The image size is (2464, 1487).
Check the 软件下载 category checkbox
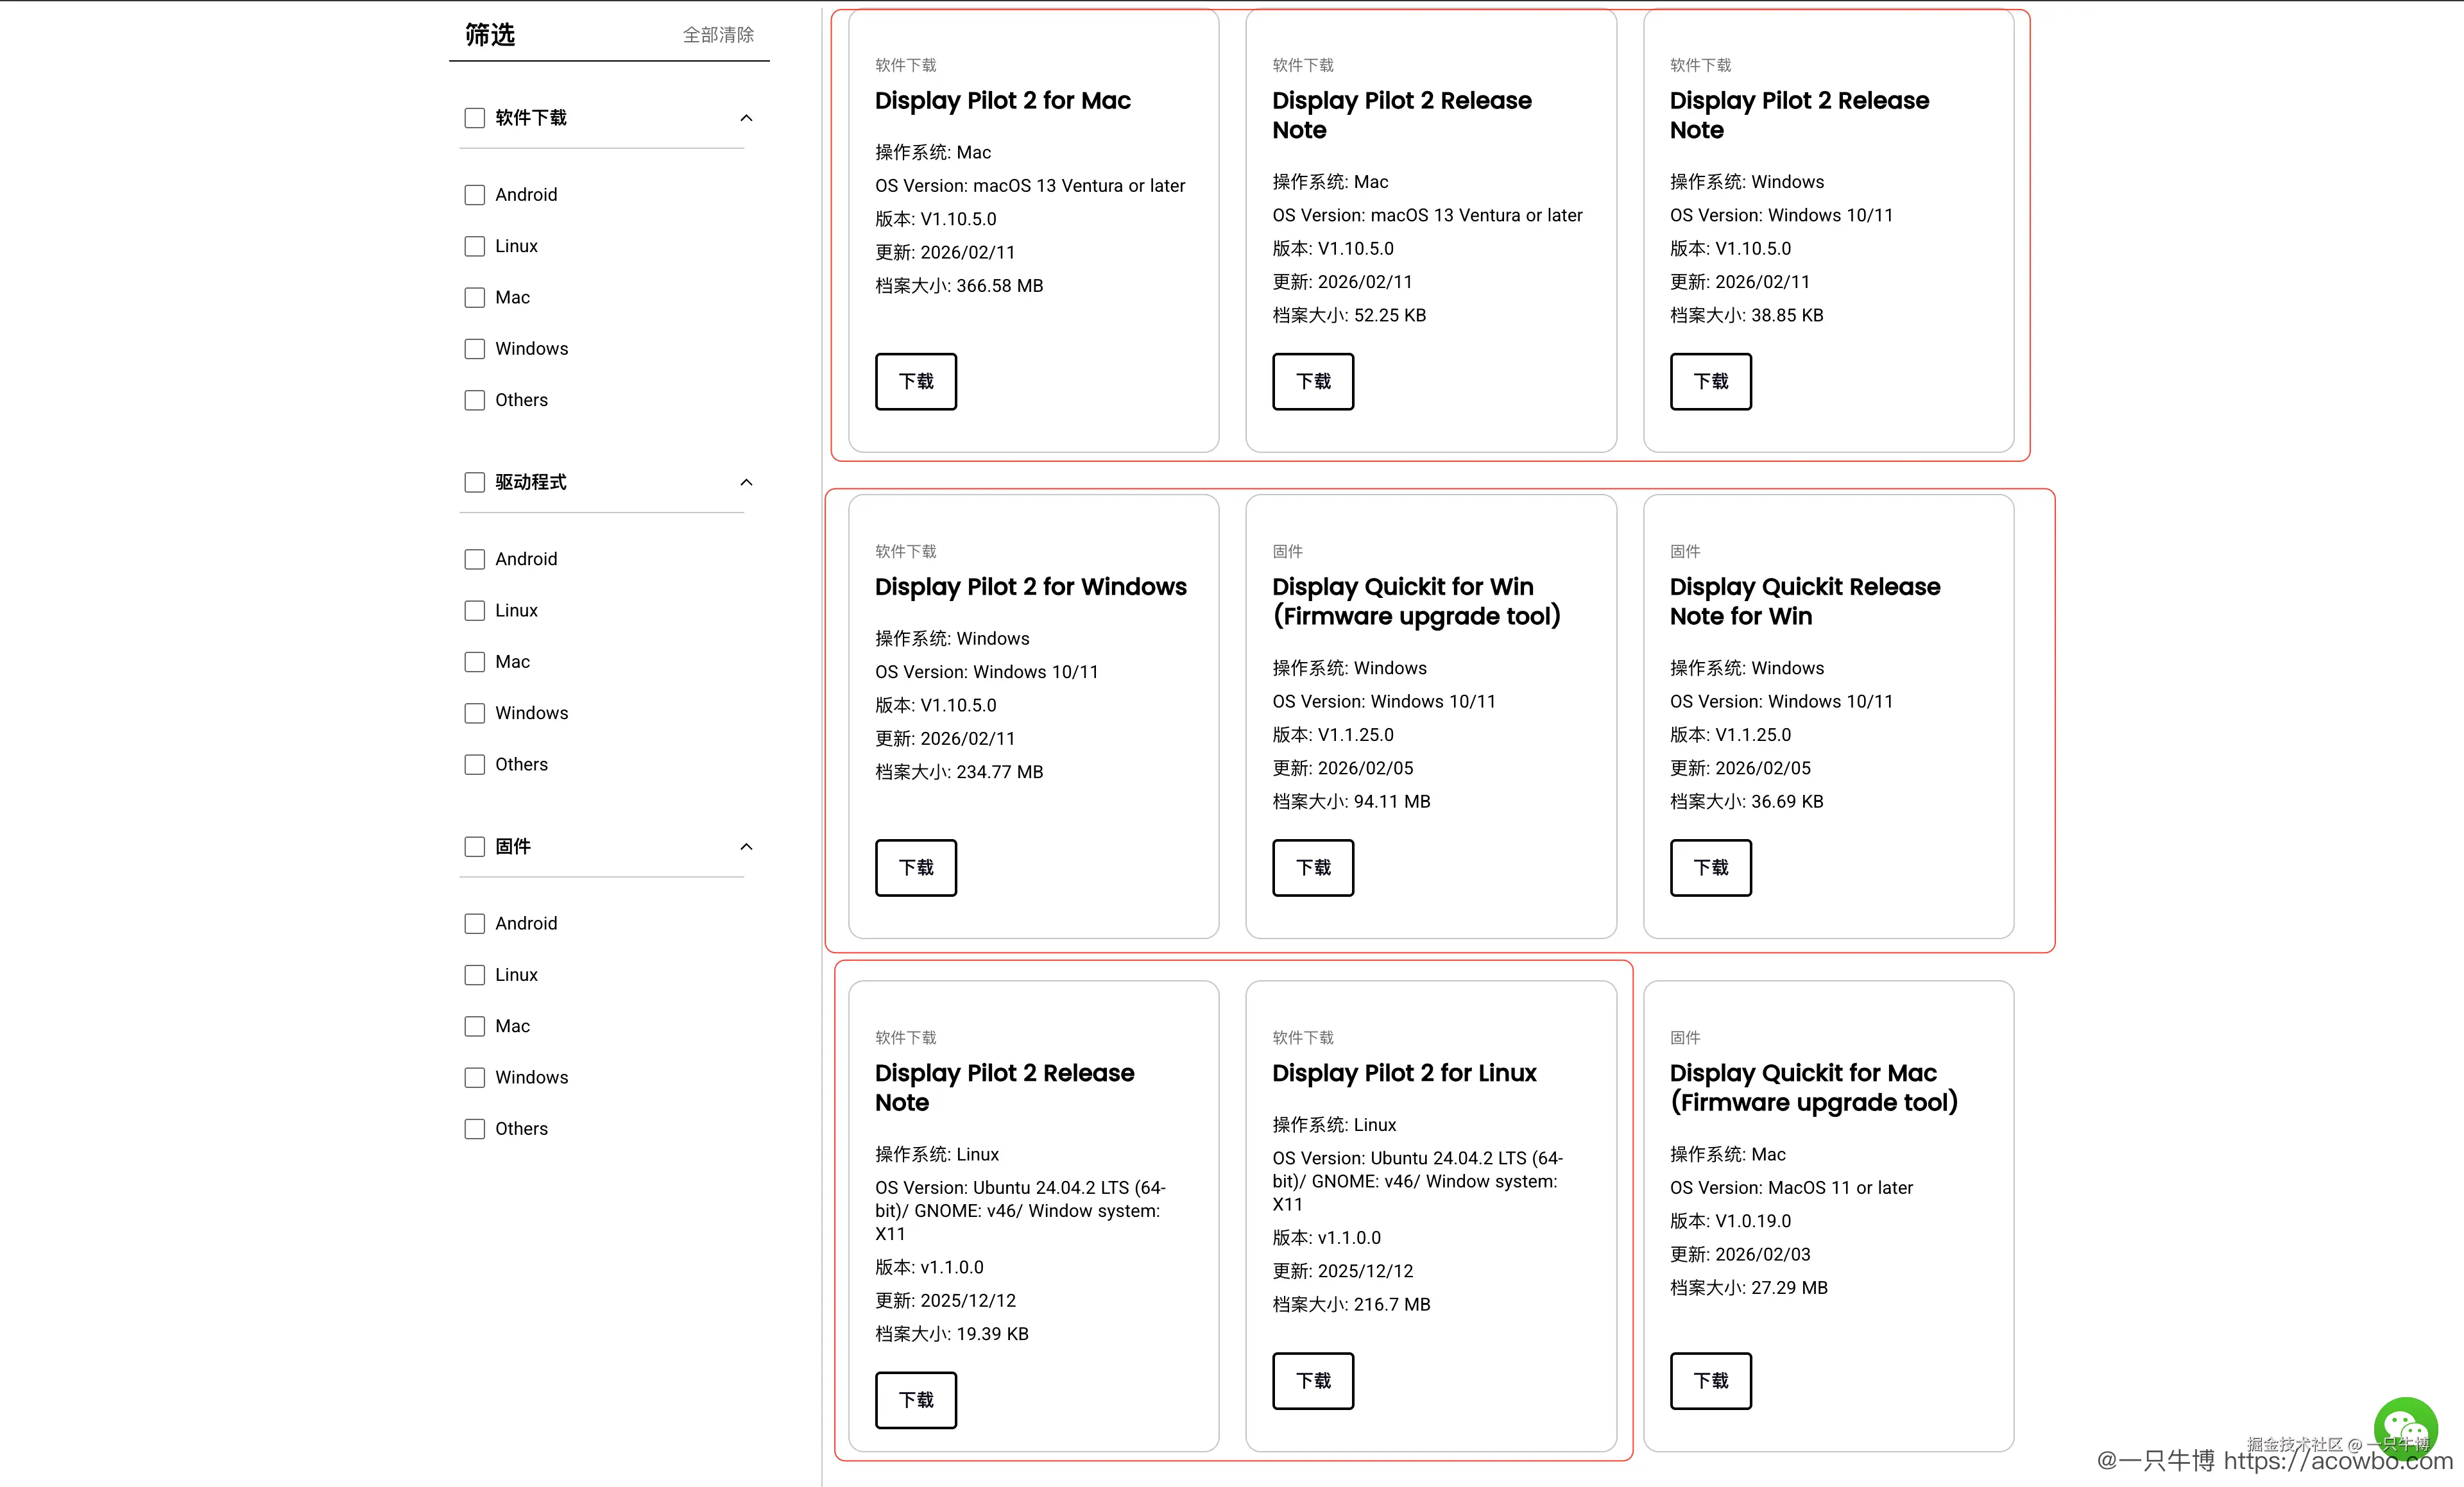(475, 118)
